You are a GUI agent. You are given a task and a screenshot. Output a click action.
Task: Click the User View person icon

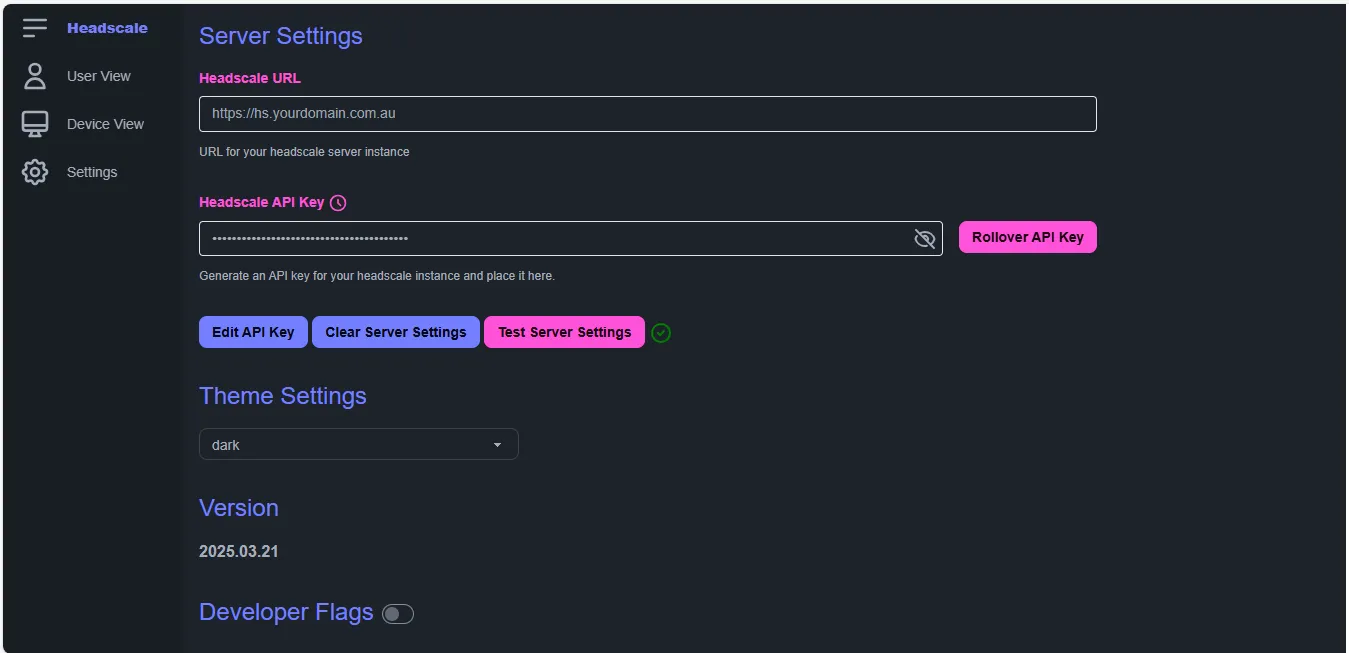[x=35, y=76]
